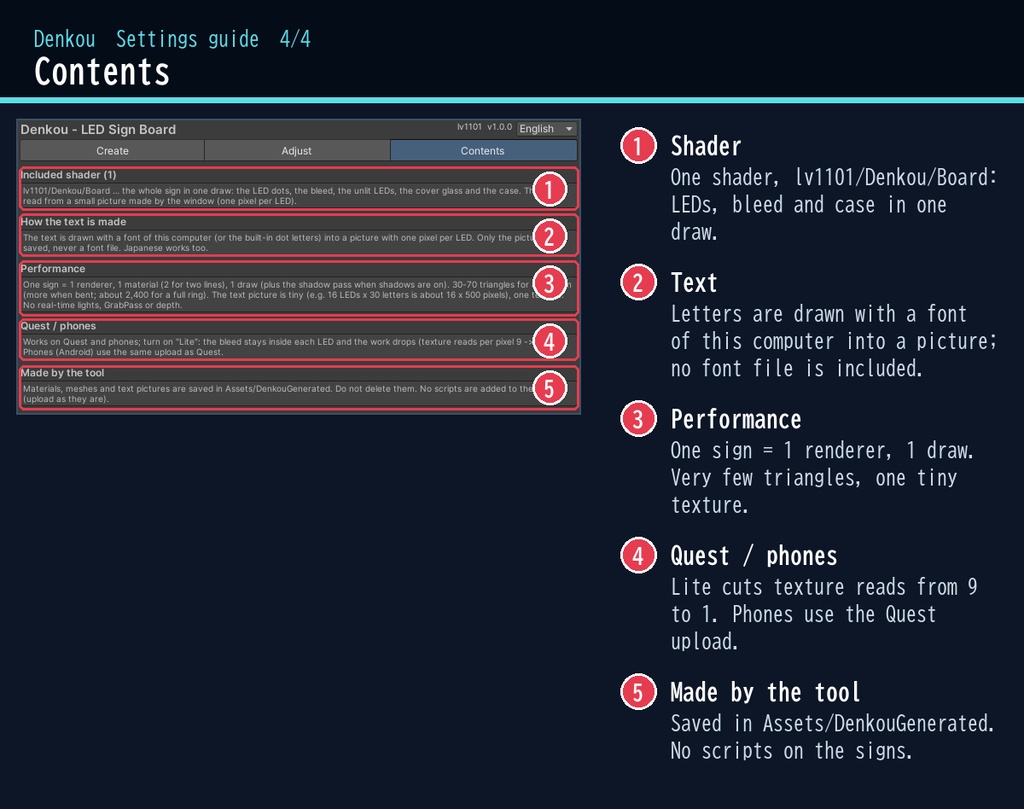This screenshot has width=1024, height=809.
Task: Click the large 'Contents' page title
Action: (102, 72)
